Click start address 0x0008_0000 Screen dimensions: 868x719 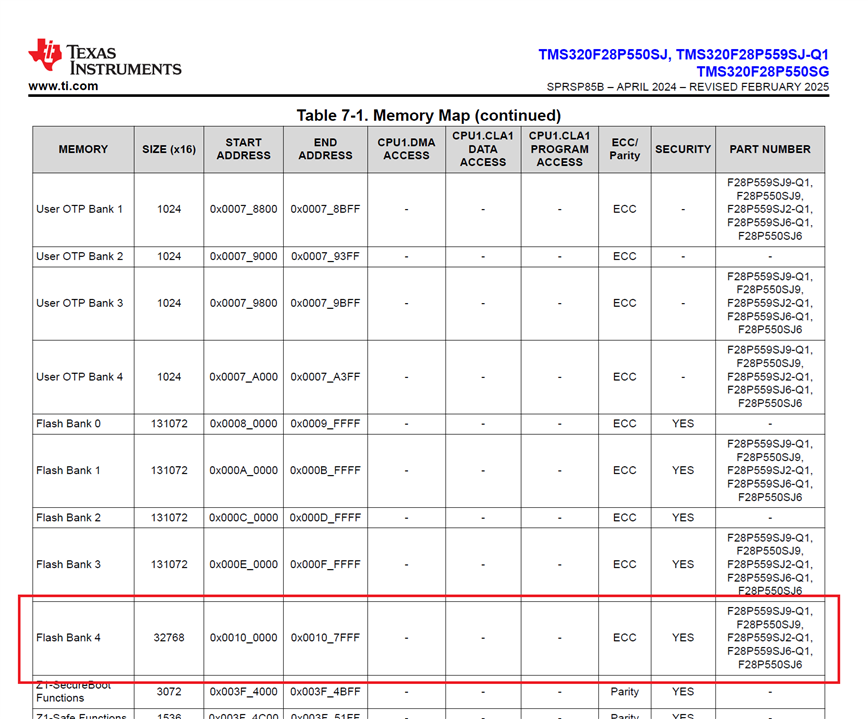point(244,423)
